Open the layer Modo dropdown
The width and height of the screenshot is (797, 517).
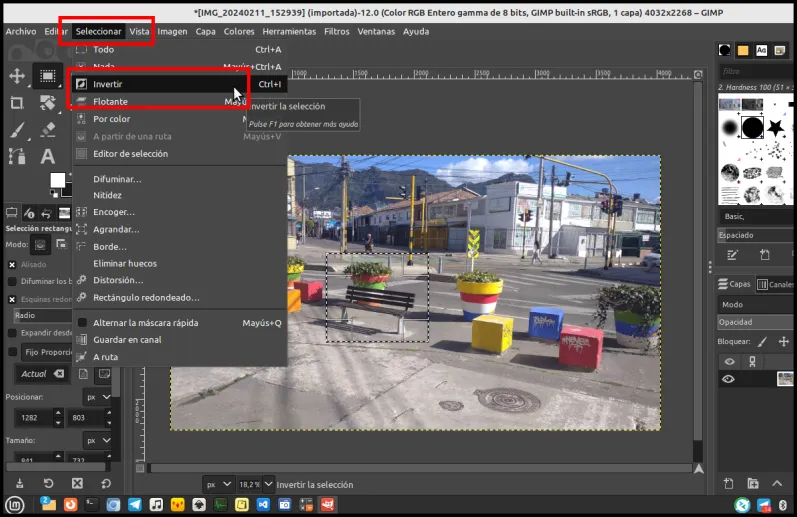coord(756,305)
